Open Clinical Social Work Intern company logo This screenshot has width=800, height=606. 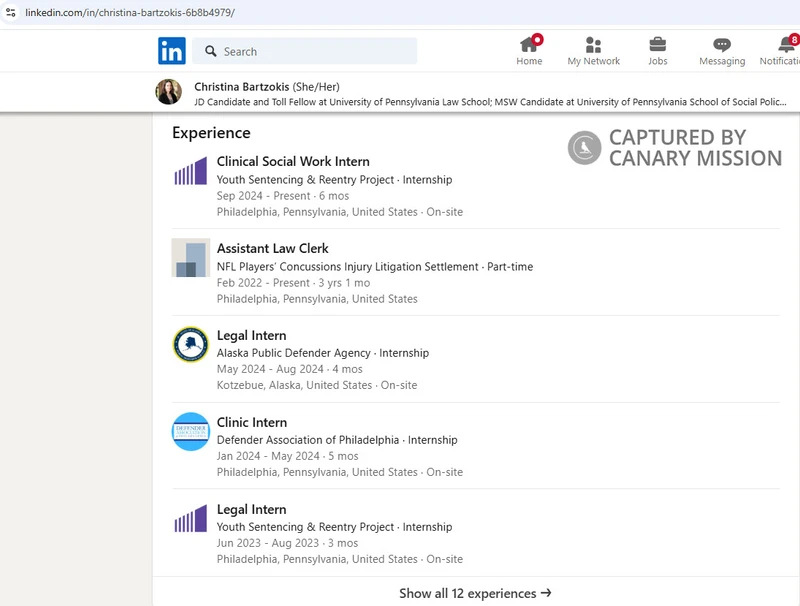tap(190, 171)
